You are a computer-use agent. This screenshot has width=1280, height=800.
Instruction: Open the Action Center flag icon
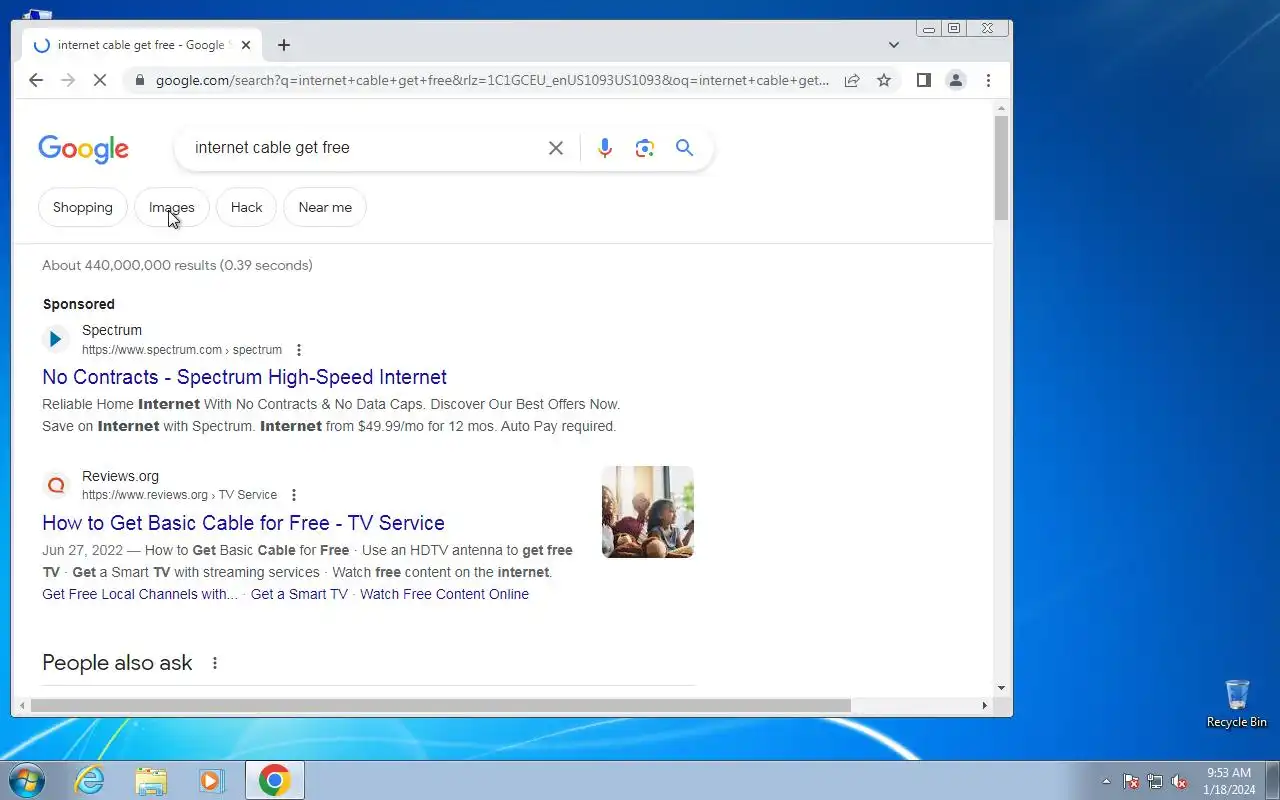coord(1131,781)
